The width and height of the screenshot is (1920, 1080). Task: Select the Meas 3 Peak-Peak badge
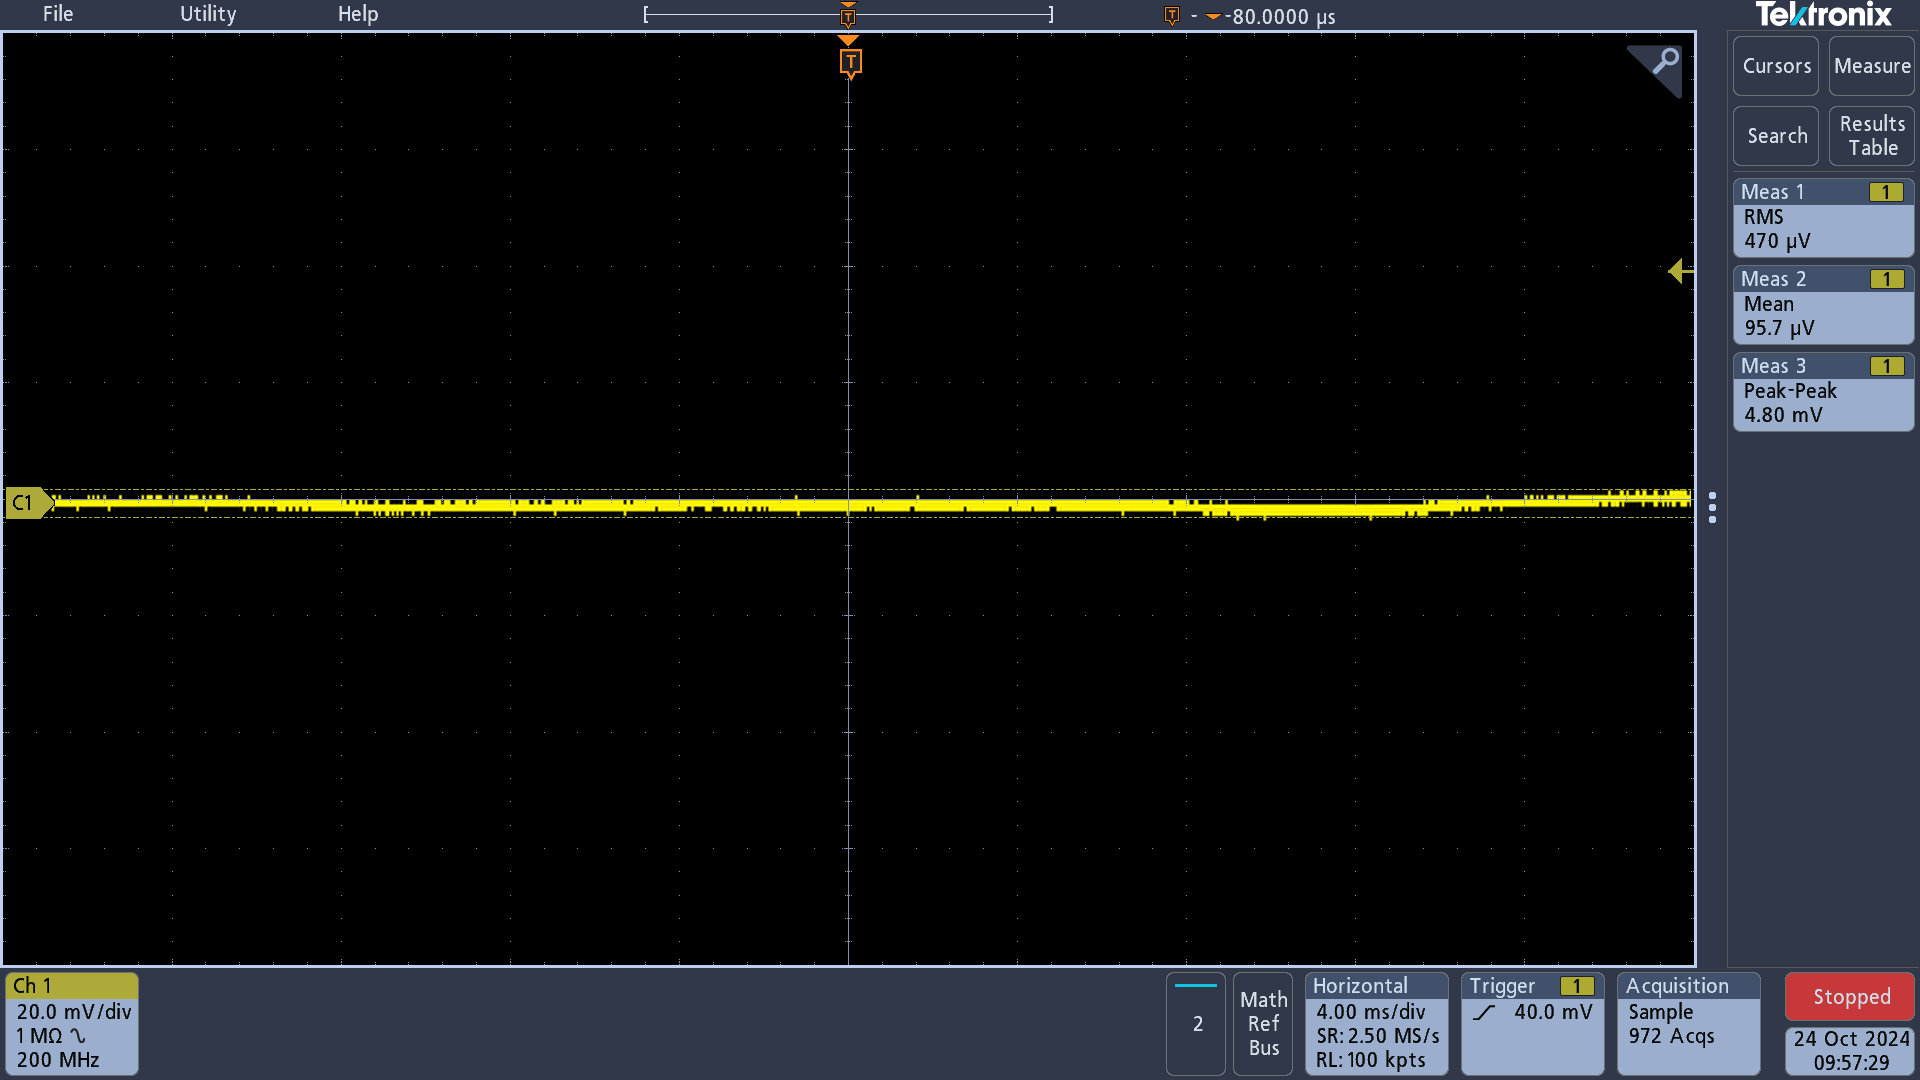tap(1823, 391)
